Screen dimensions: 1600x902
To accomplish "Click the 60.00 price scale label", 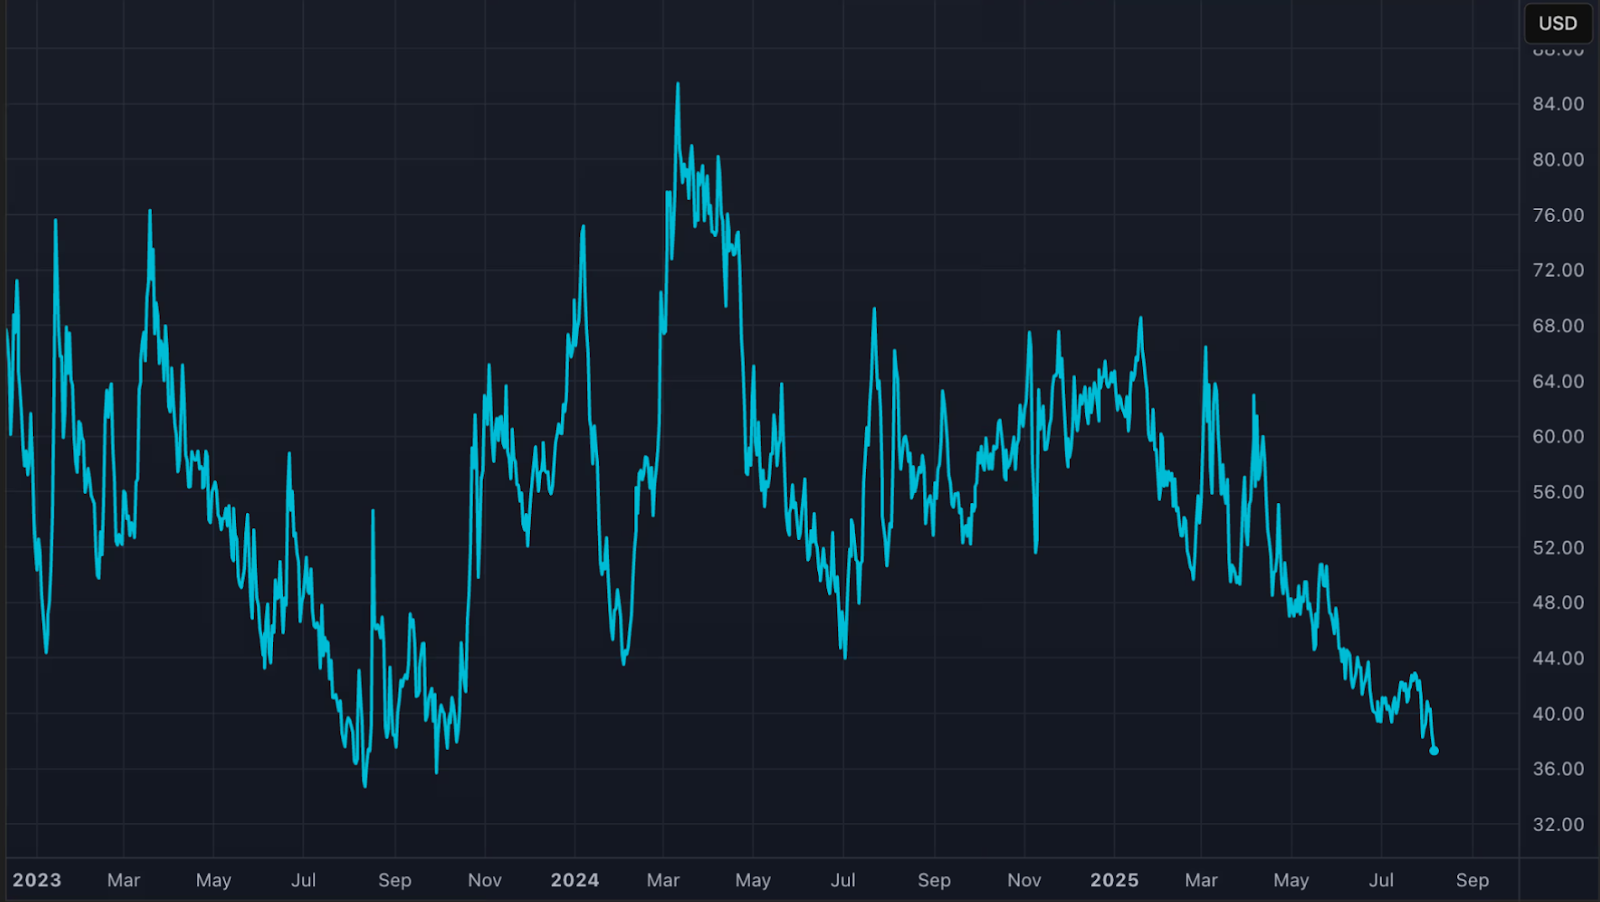I will (1558, 437).
